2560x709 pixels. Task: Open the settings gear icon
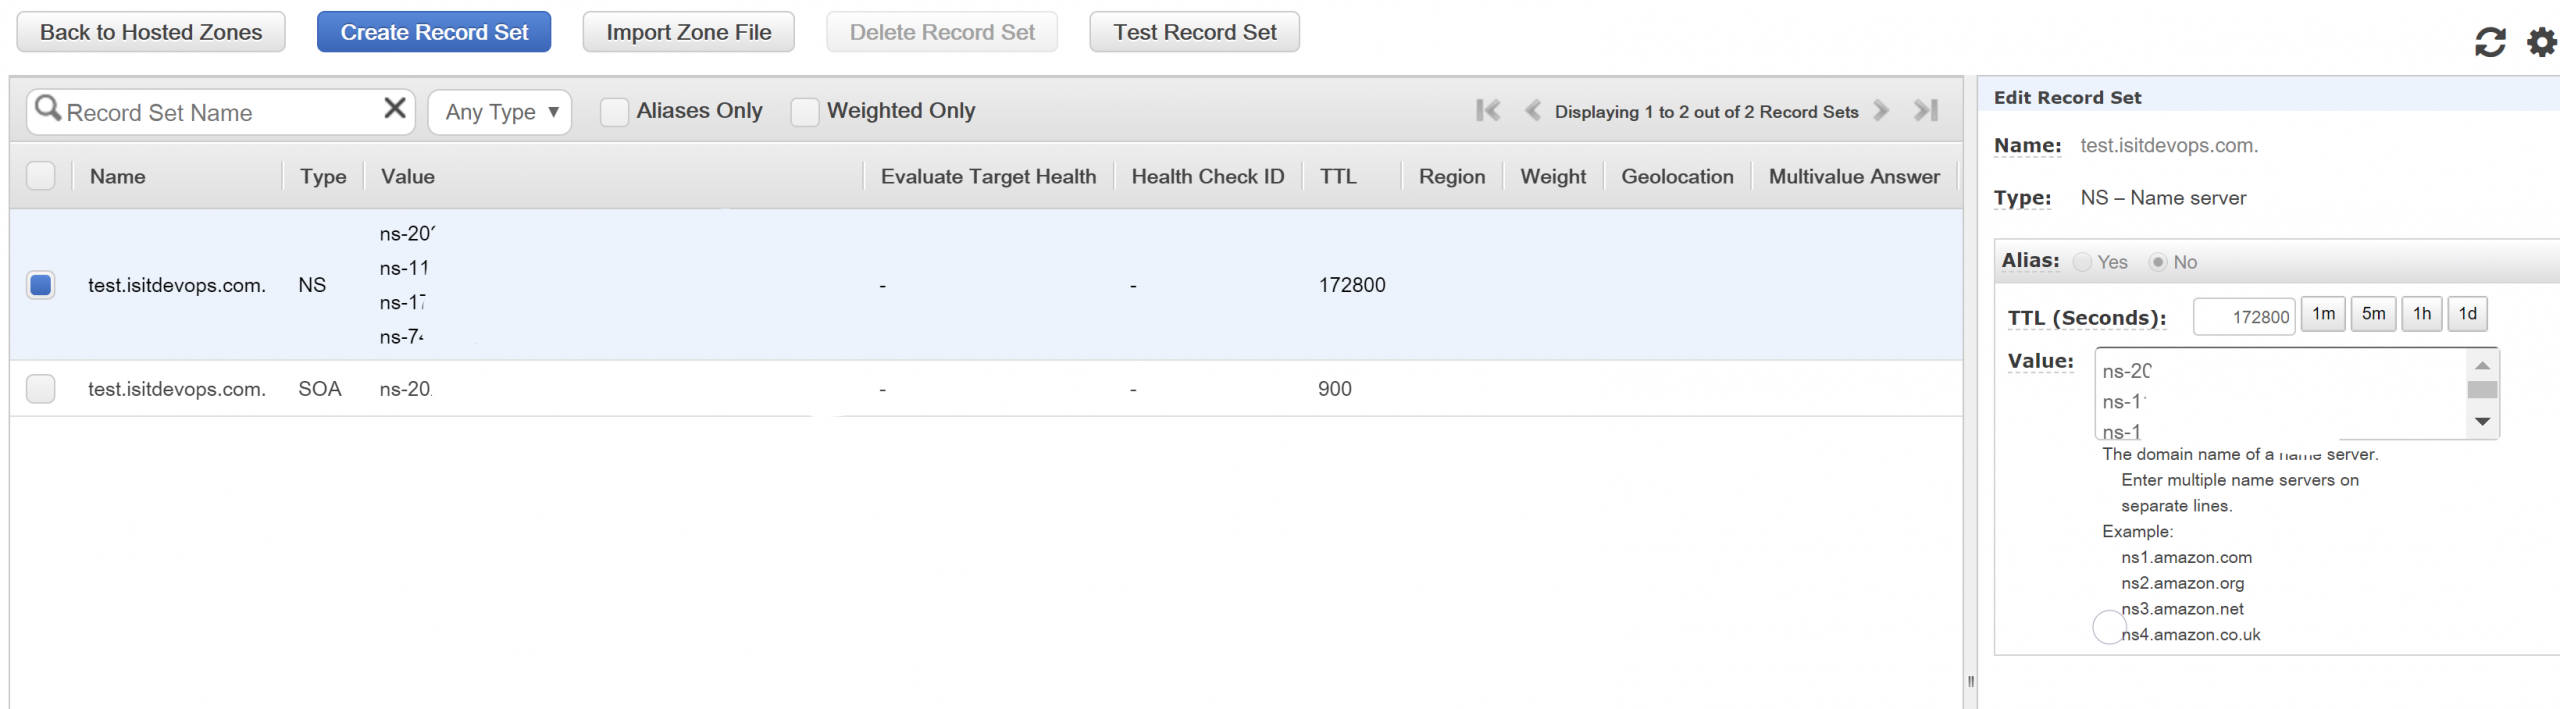[x=2541, y=42]
